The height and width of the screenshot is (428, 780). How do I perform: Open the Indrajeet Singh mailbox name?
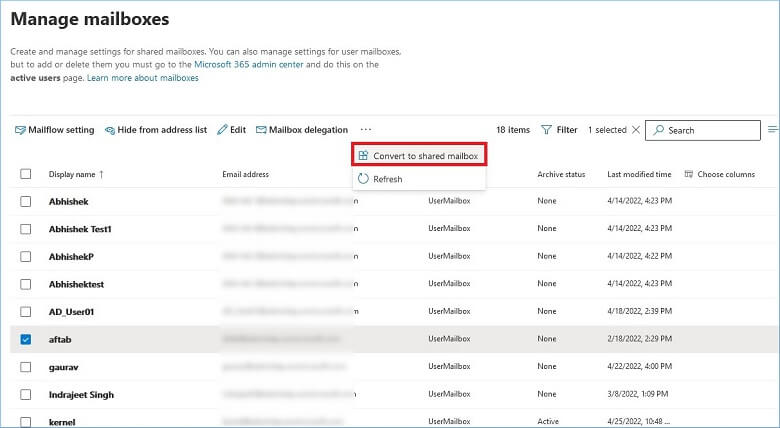(x=81, y=395)
